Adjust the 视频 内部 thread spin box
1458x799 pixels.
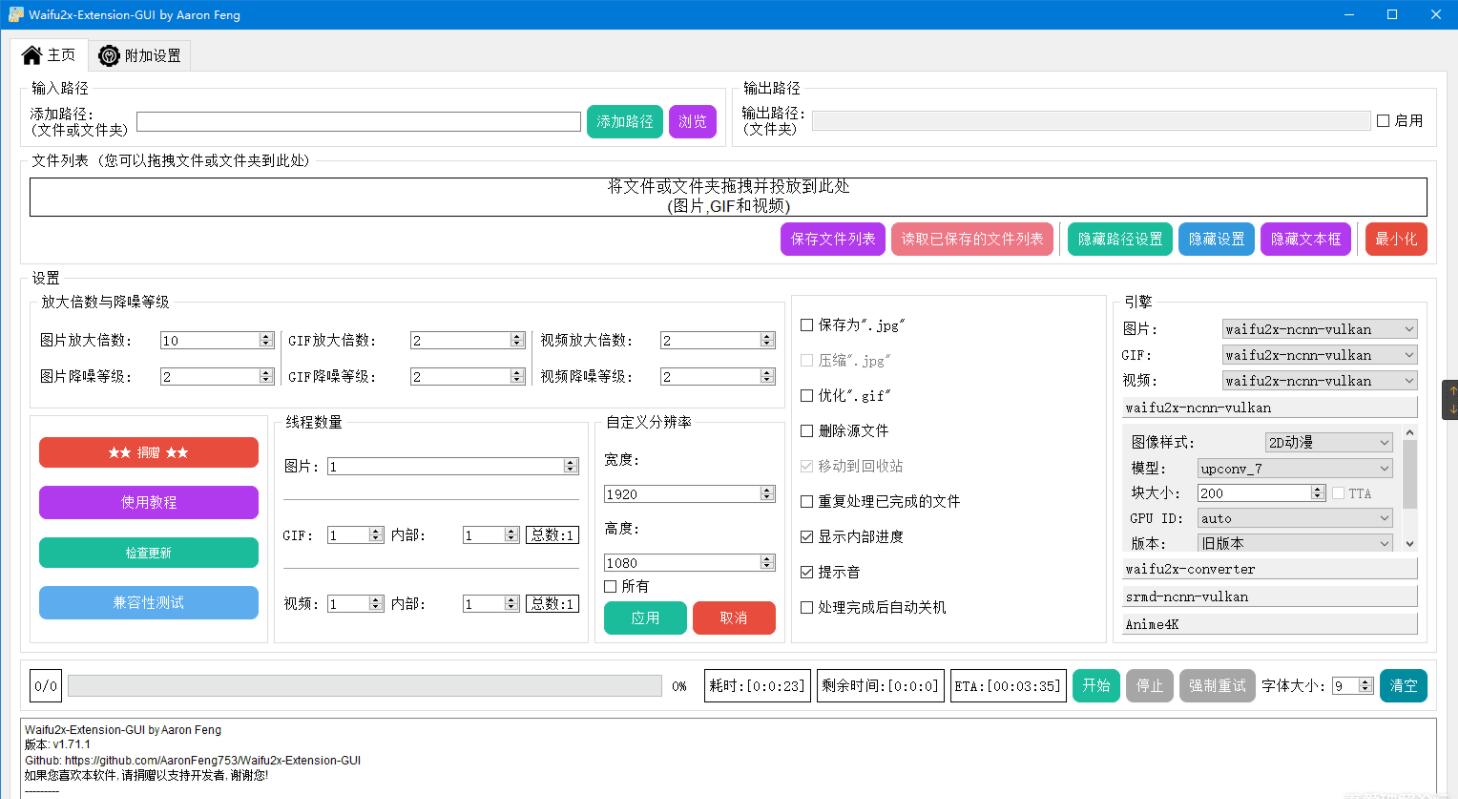(x=491, y=604)
